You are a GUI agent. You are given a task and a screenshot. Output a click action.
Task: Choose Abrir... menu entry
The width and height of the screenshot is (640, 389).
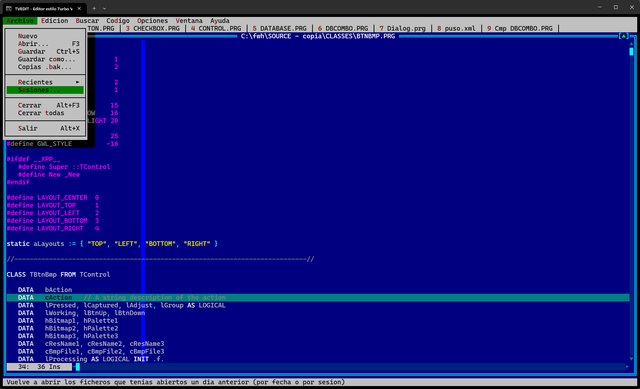tap(45, 44)
